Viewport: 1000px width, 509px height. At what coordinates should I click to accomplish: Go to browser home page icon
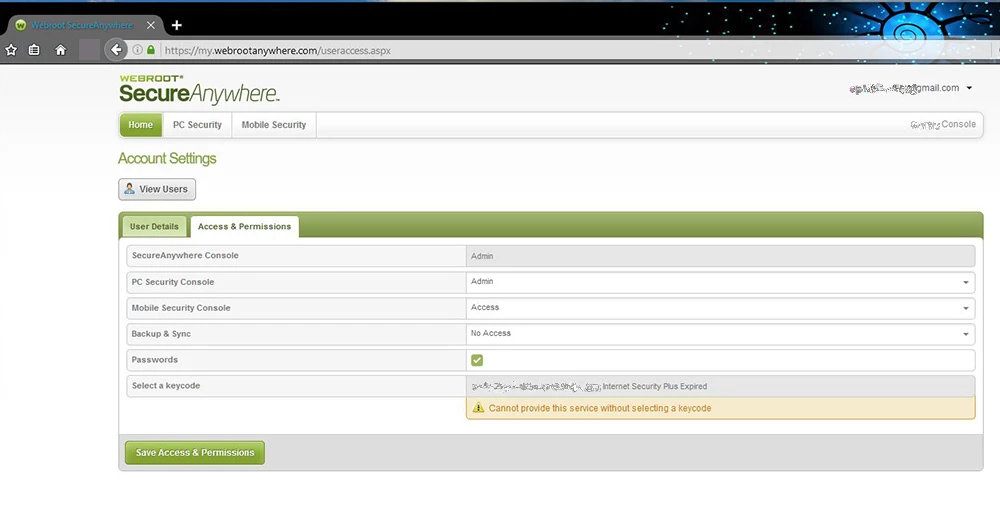coord(61,50)
